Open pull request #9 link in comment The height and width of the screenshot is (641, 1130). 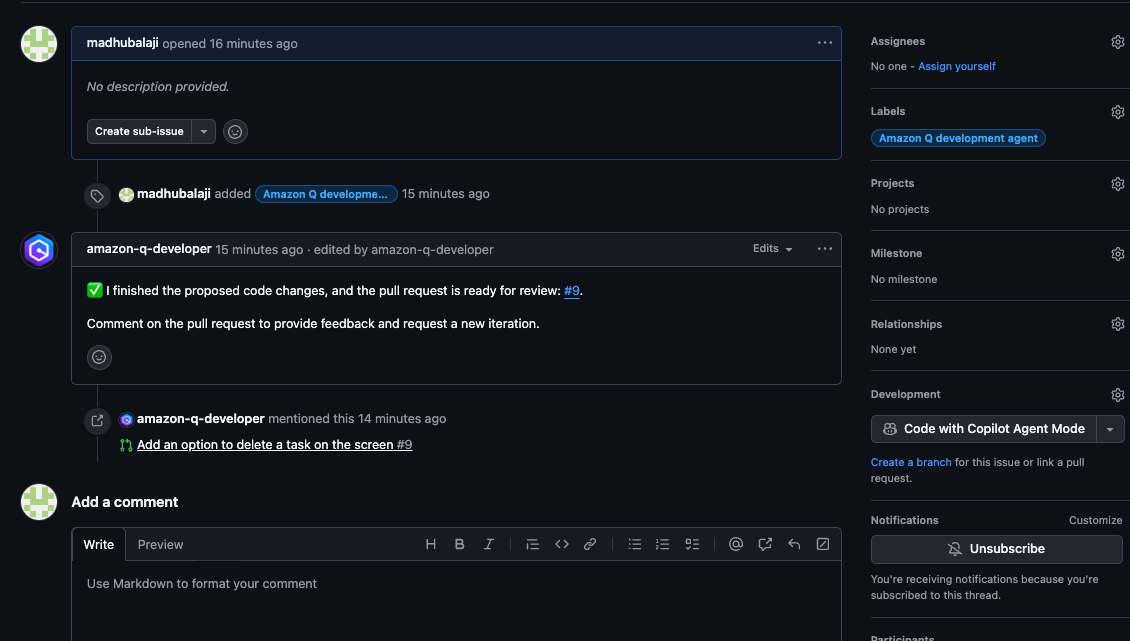pos(571,291)
